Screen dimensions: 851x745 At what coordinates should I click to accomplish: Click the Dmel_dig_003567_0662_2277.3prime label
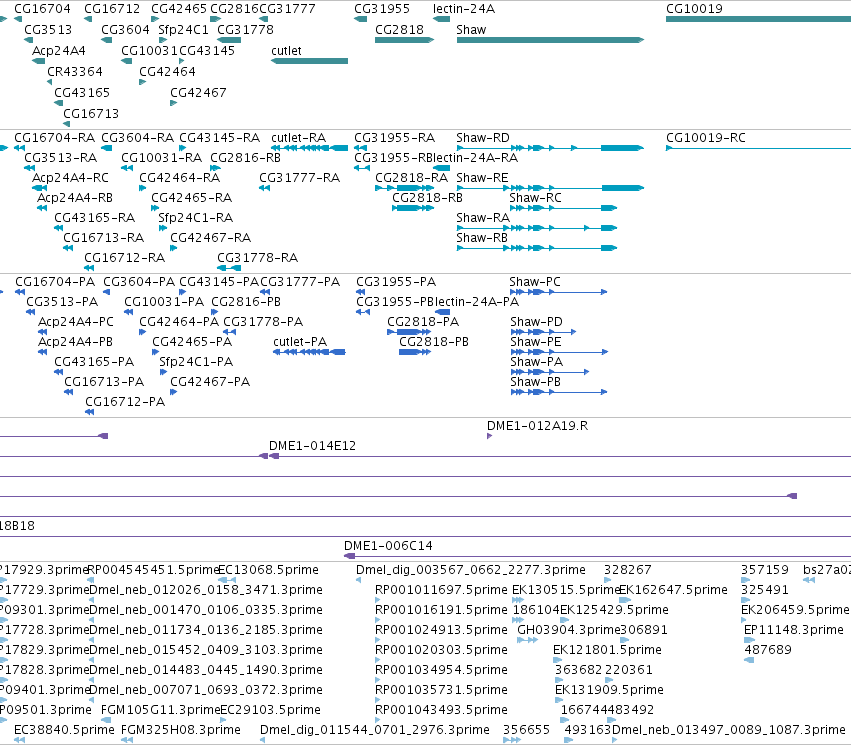coord(471,570)
